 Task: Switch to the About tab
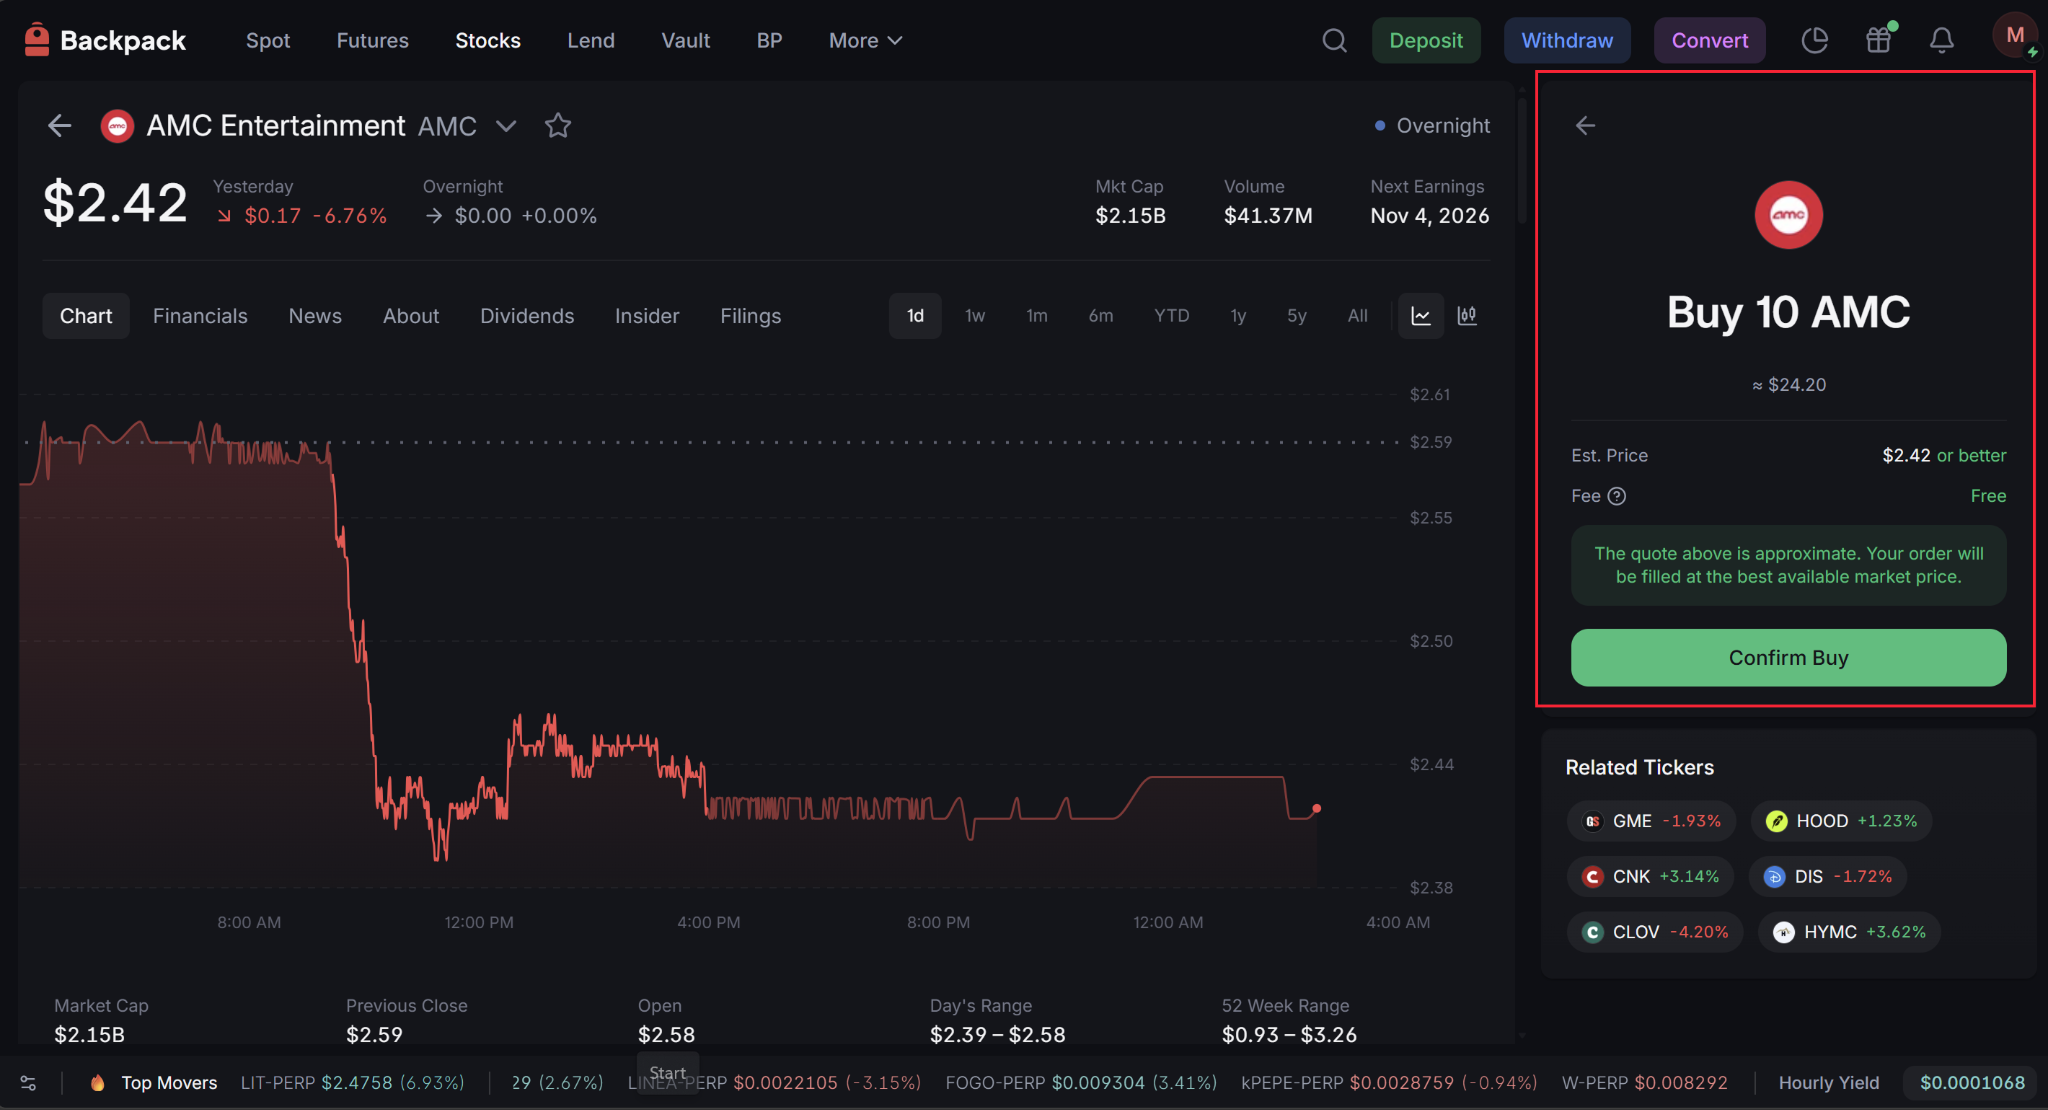411,316
